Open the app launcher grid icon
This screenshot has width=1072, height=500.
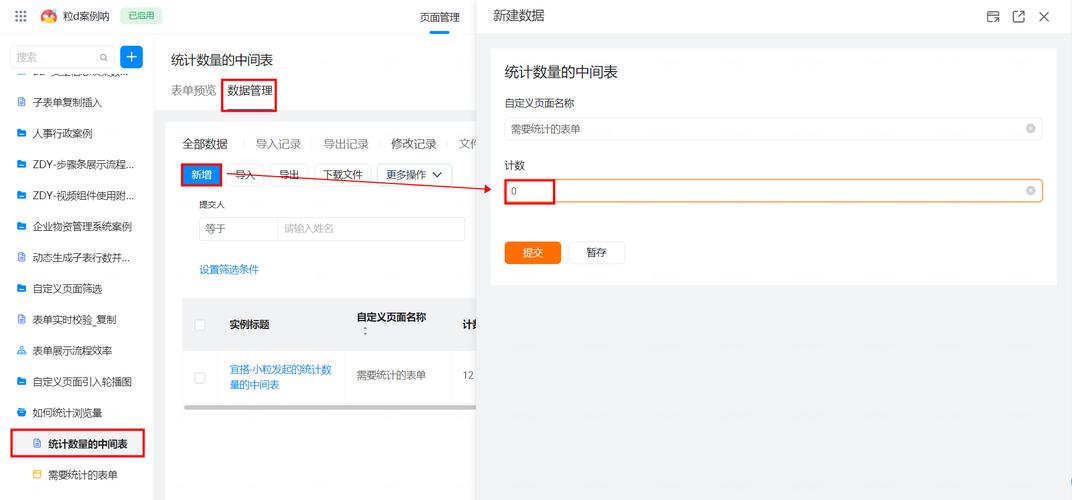point(21,16)
